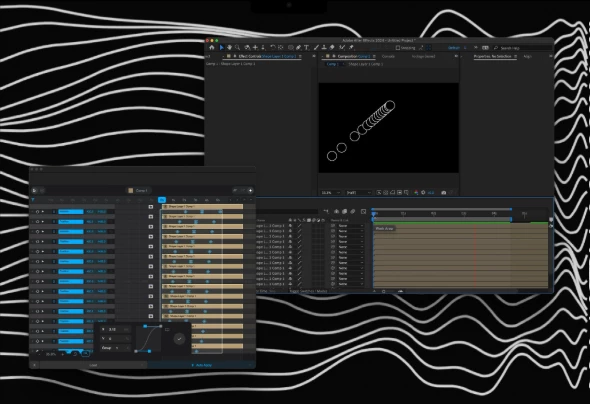This screenshot has height=404, width=590.
Task: Select the Eraser tool
Action: pyautogui.click(x=332, y=48)
